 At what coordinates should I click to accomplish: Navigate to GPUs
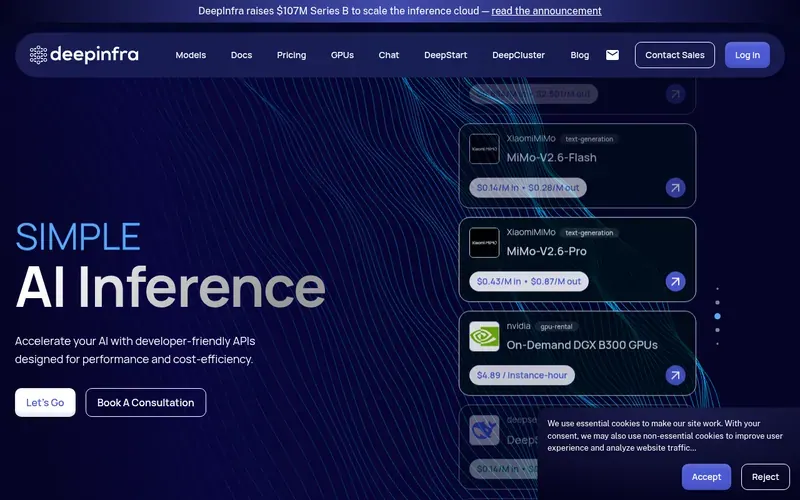pyautogui.click(x=342, y=55)
